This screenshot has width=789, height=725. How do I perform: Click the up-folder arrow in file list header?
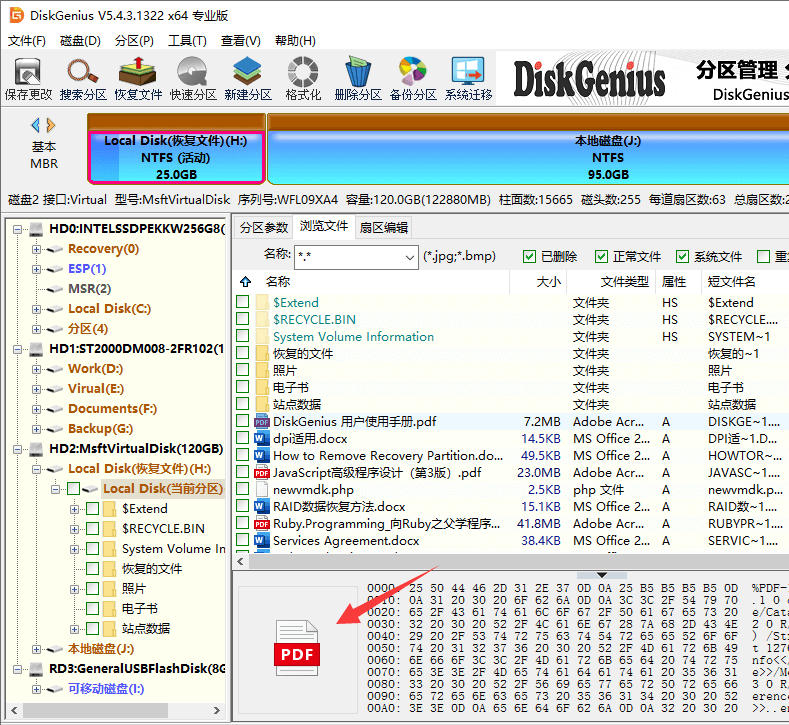(245, 282)
